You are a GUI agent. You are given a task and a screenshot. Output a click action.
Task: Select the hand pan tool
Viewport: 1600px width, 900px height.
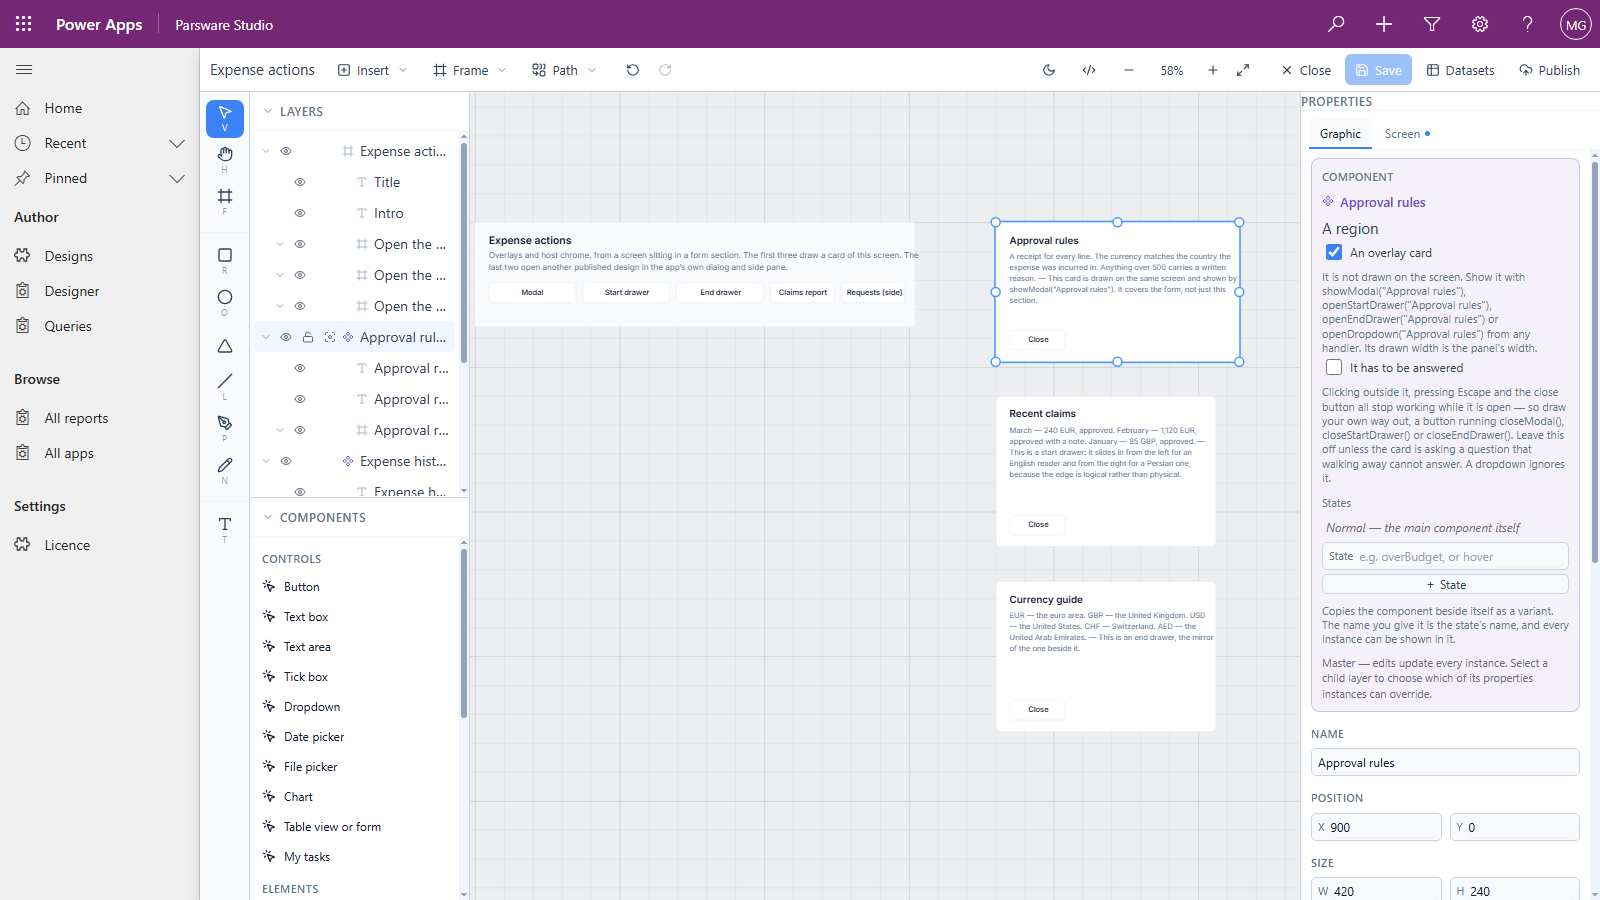(x=225, y=158)
